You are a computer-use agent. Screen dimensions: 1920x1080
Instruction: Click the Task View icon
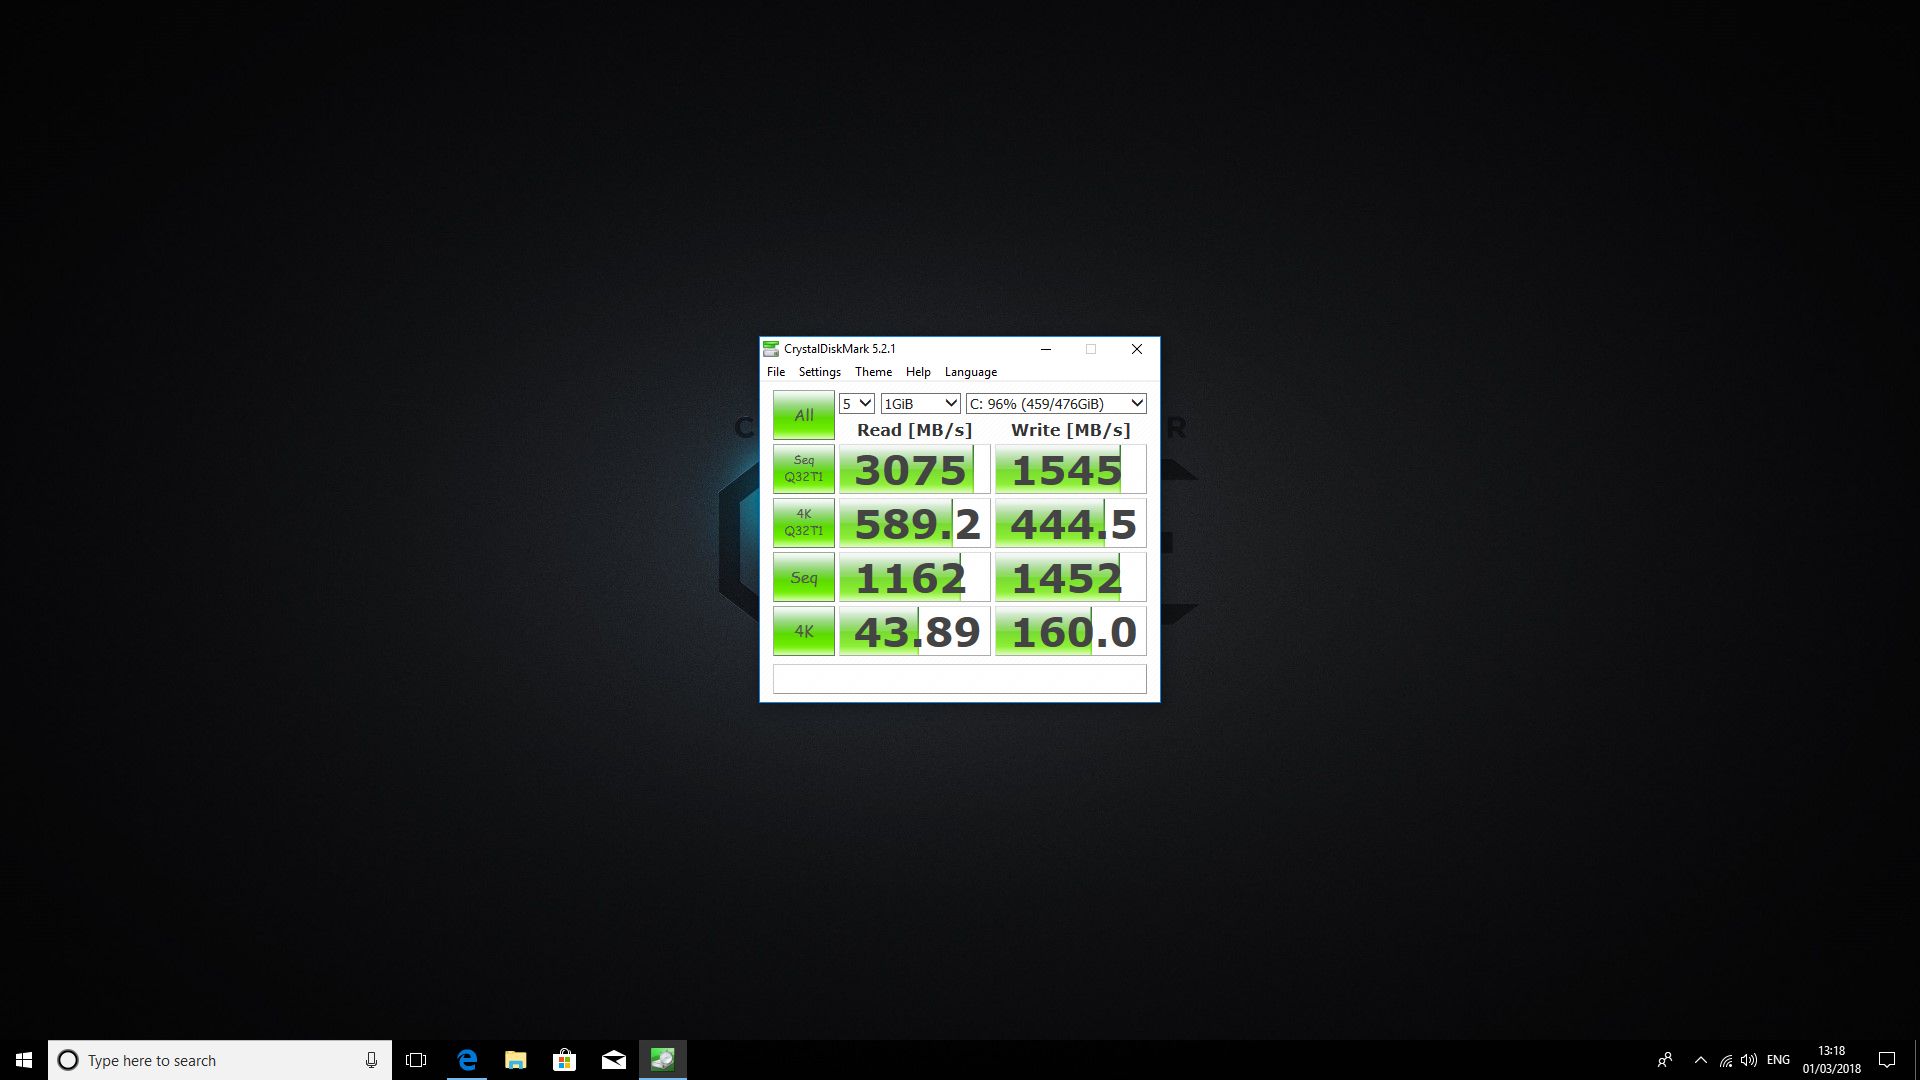(x=416, y=1060)
